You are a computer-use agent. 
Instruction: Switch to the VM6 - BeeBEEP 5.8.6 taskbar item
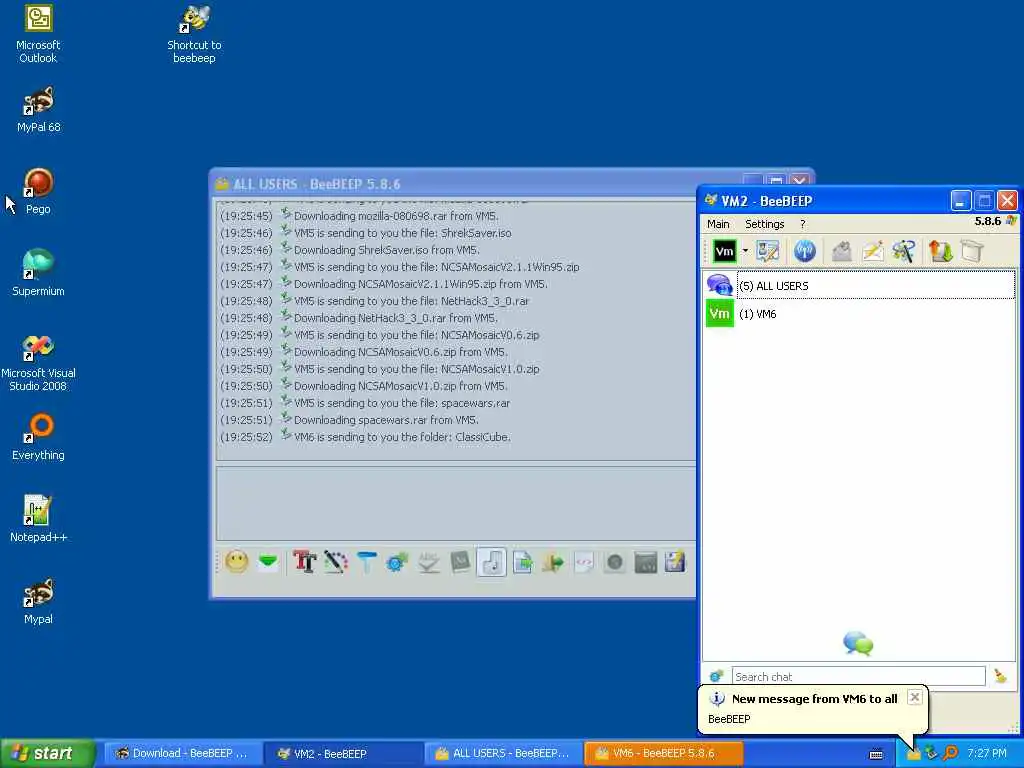(x=663, y=753)
